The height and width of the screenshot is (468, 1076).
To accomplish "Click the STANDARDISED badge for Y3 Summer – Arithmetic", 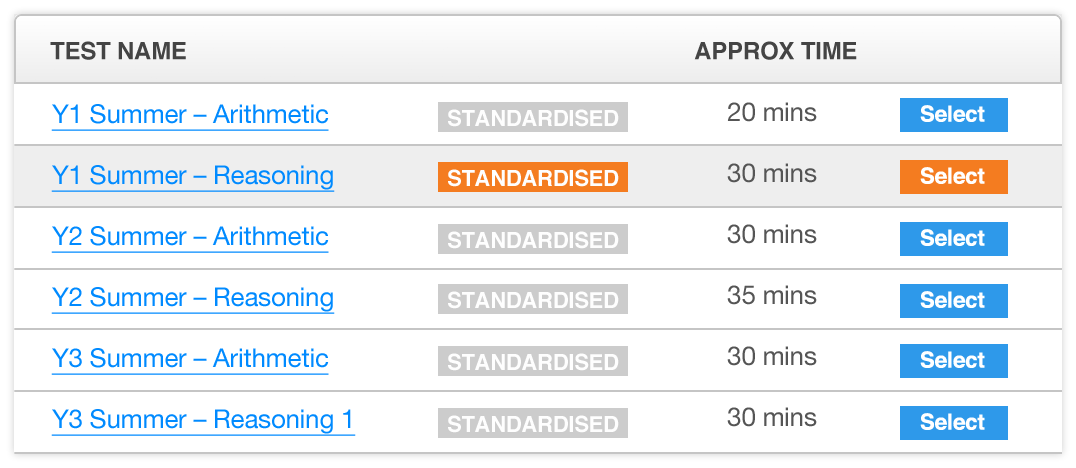I will point(532,361).
